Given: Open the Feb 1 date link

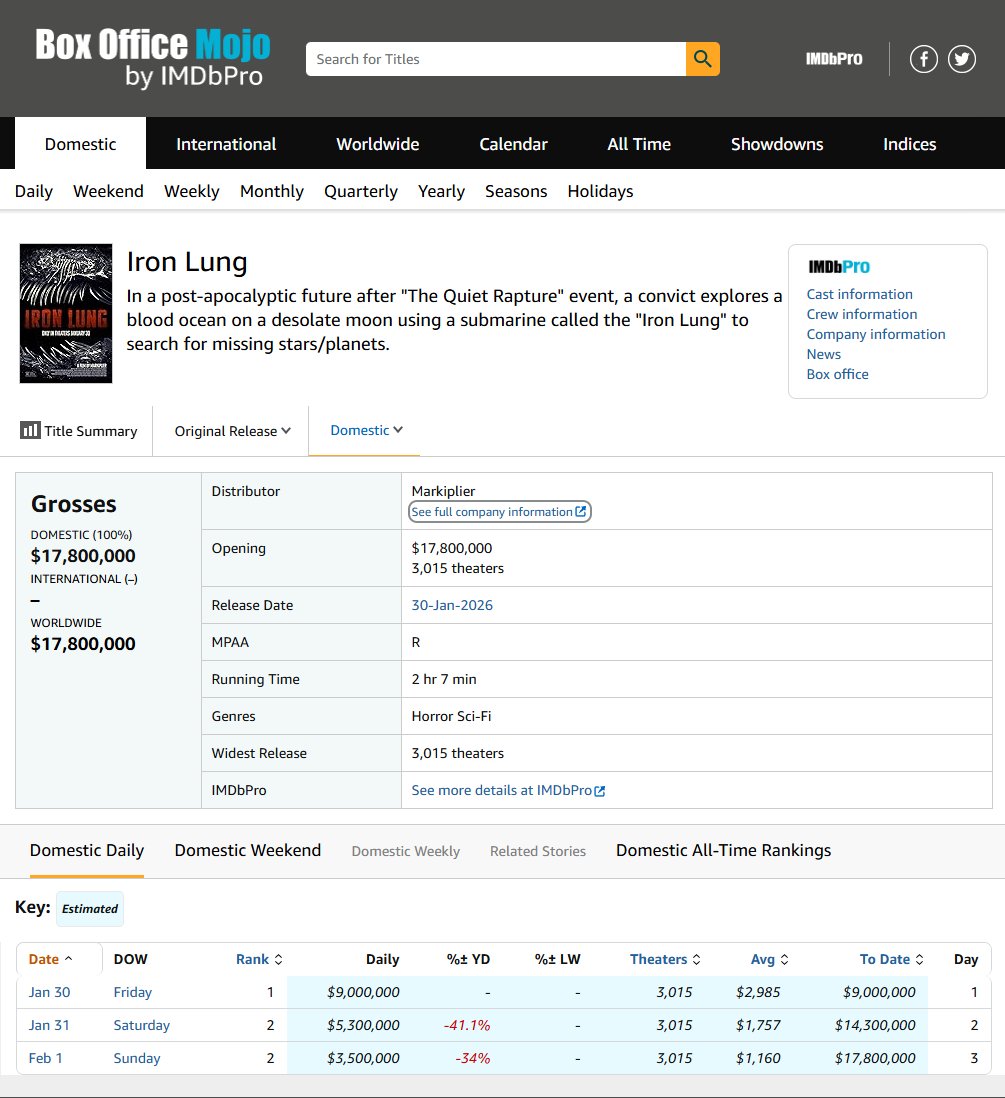Looking at the screenshot, I should point(46,1058).
